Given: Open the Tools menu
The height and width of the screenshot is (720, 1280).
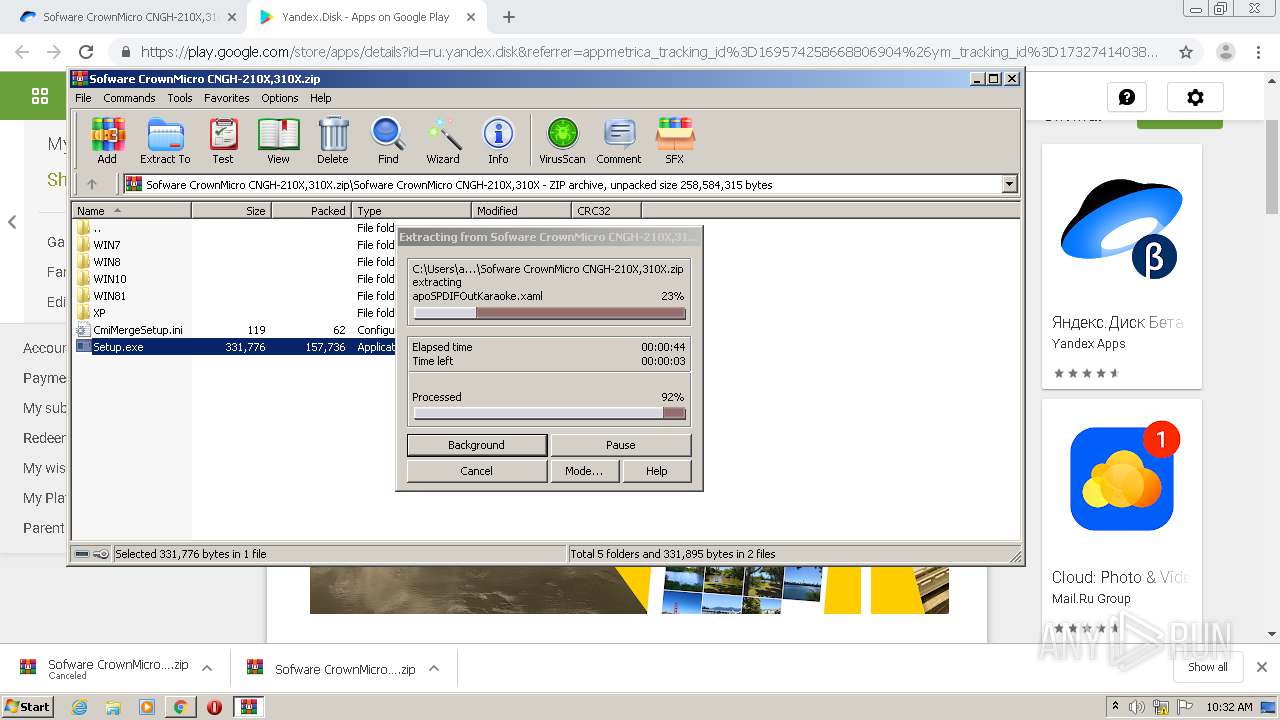Looking at the screenshot, I should click(180, 98).
